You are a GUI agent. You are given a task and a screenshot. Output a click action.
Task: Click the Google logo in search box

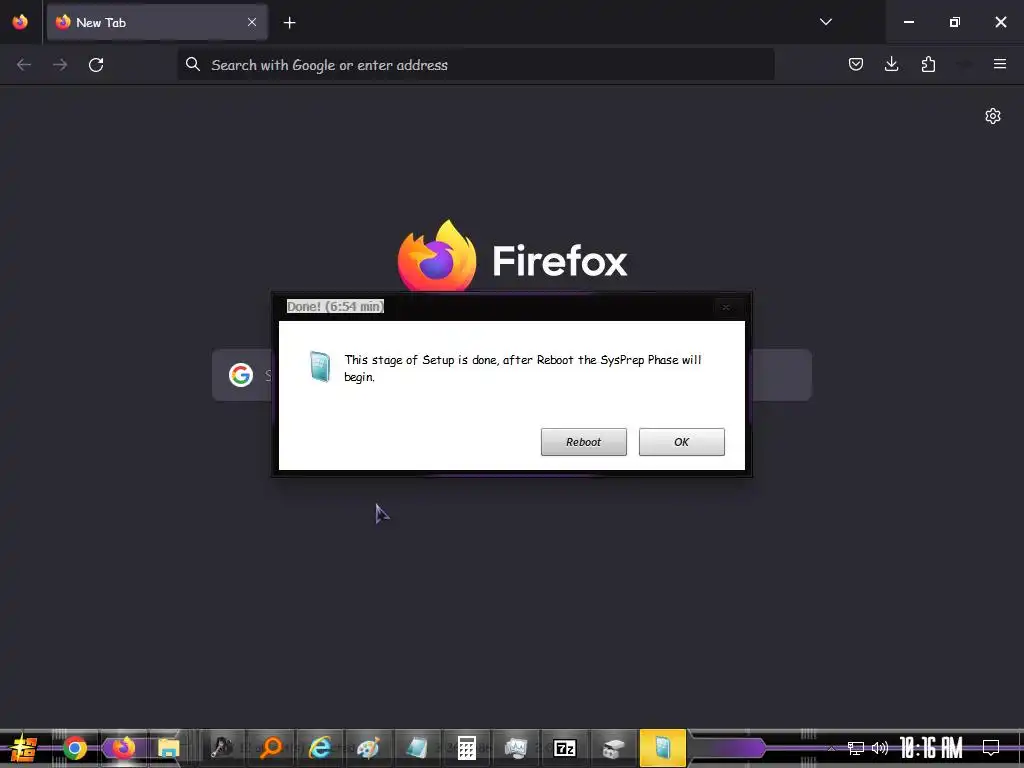click(241, 375)
